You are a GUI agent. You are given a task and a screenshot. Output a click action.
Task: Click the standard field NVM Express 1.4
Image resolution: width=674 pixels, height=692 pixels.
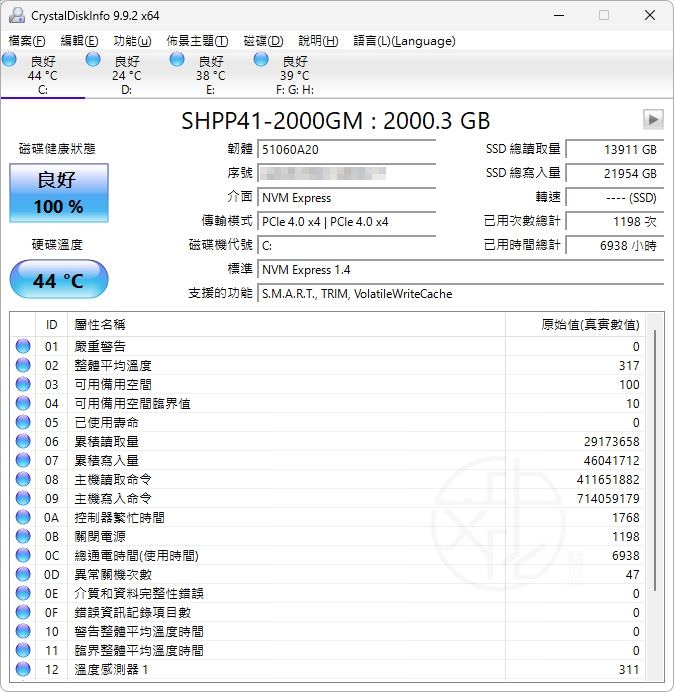coord(460,270)
